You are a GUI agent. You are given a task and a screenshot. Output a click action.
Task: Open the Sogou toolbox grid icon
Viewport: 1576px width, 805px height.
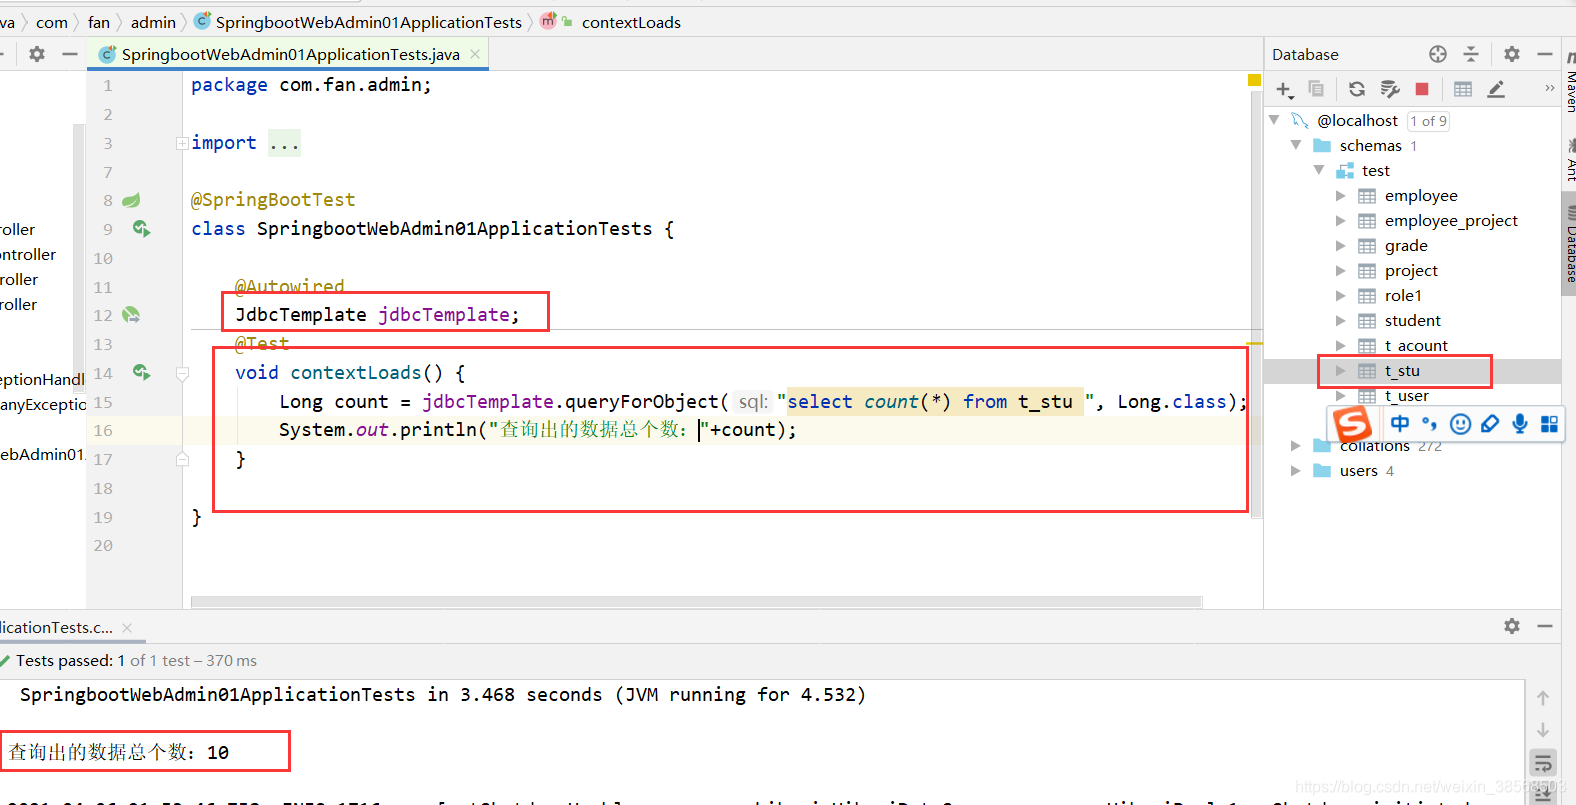click(1549, 424)
